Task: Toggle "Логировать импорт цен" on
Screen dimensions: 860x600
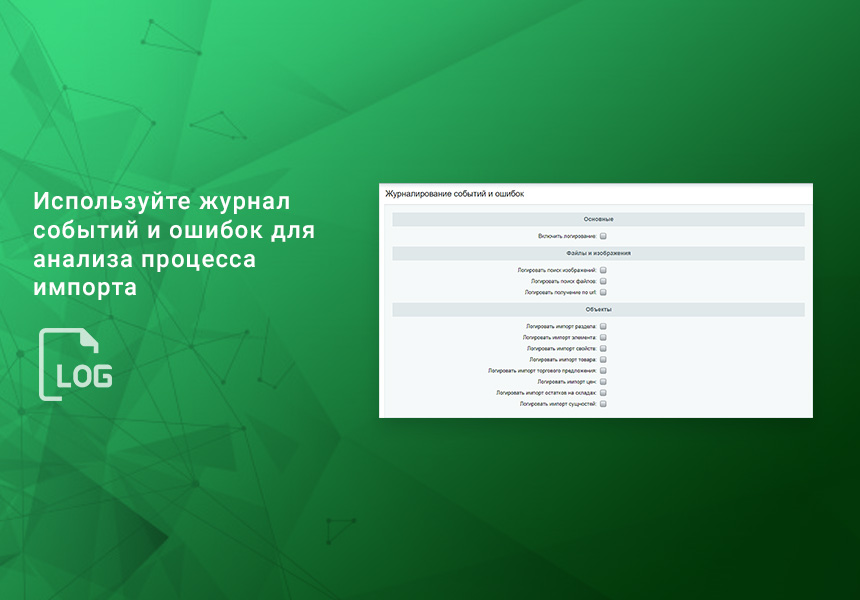Action: pyautogui.click(x=603, y=383)
